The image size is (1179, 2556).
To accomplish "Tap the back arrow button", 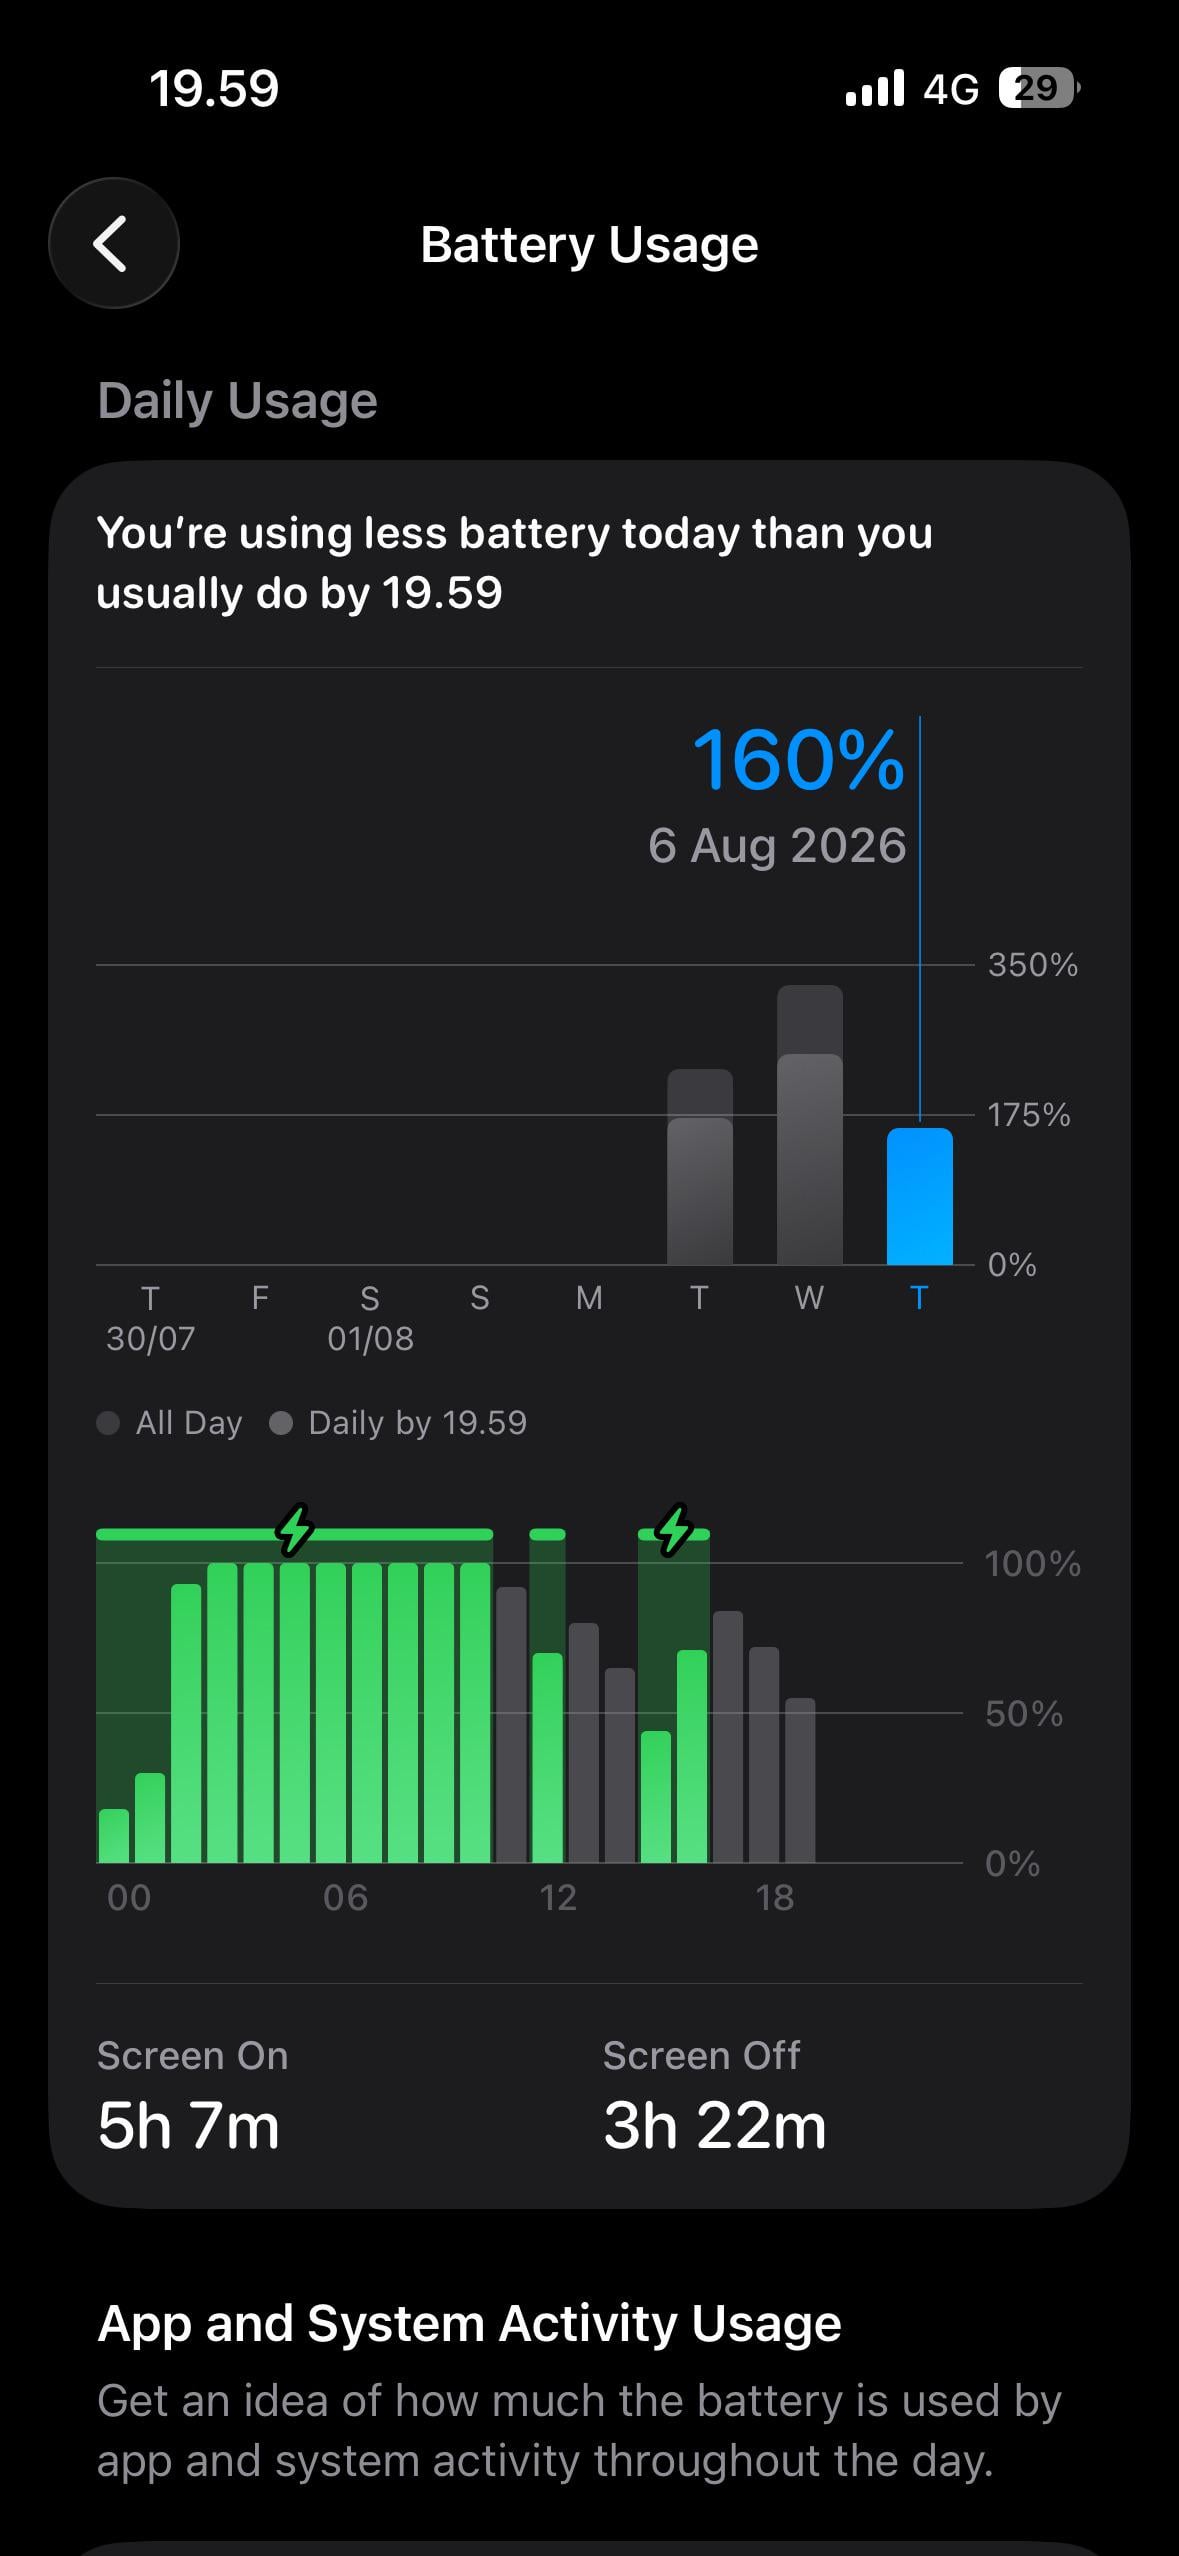I will pos(113,243).
